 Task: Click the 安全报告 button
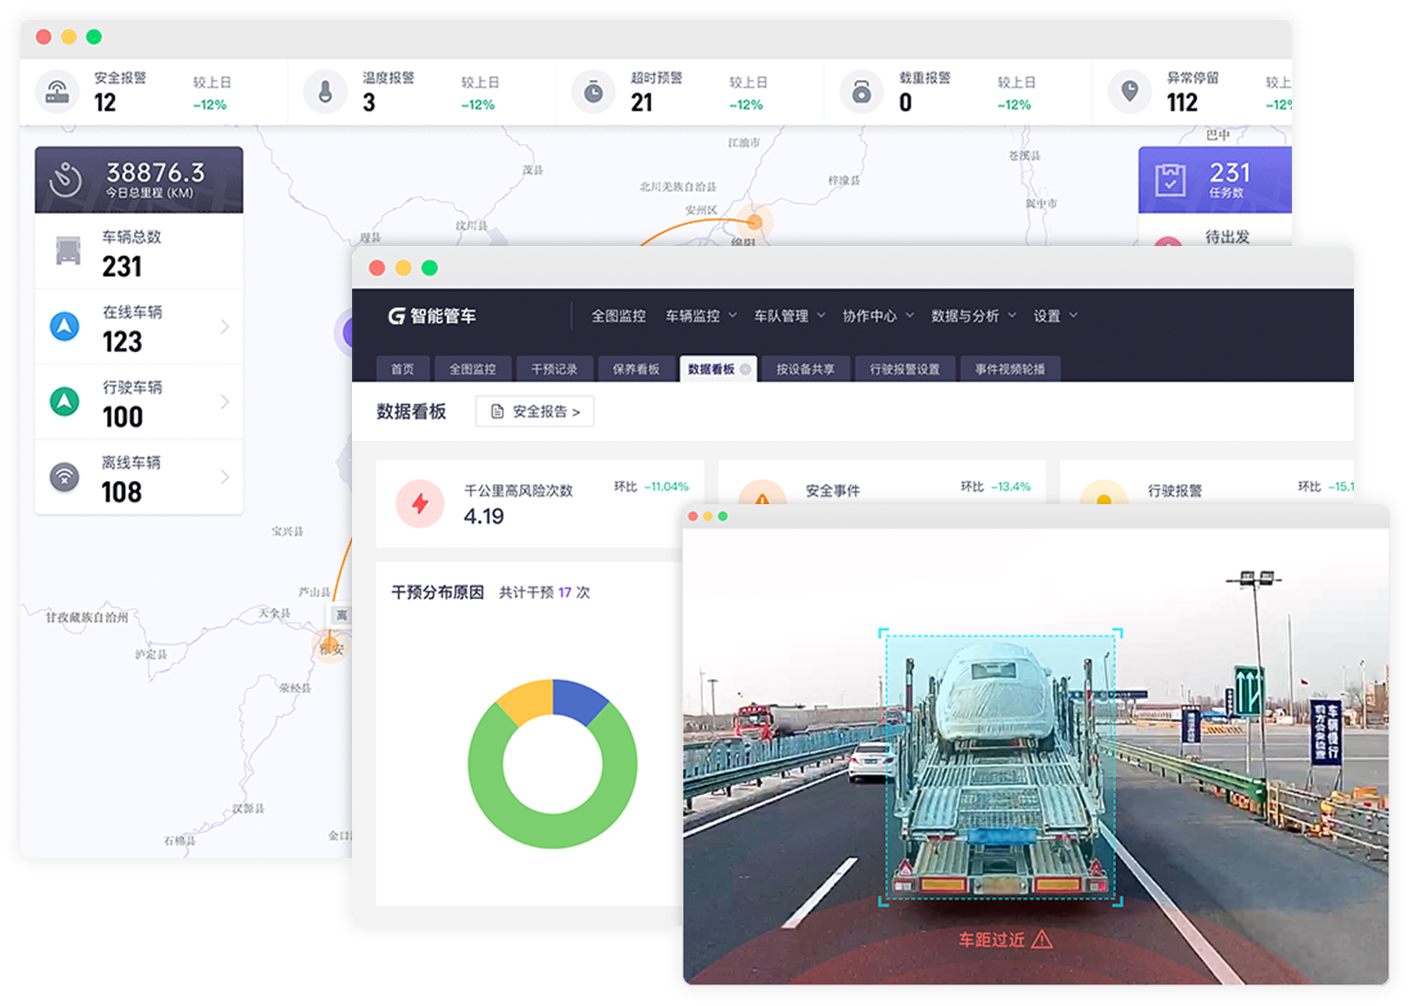click(x=535, y=411)
